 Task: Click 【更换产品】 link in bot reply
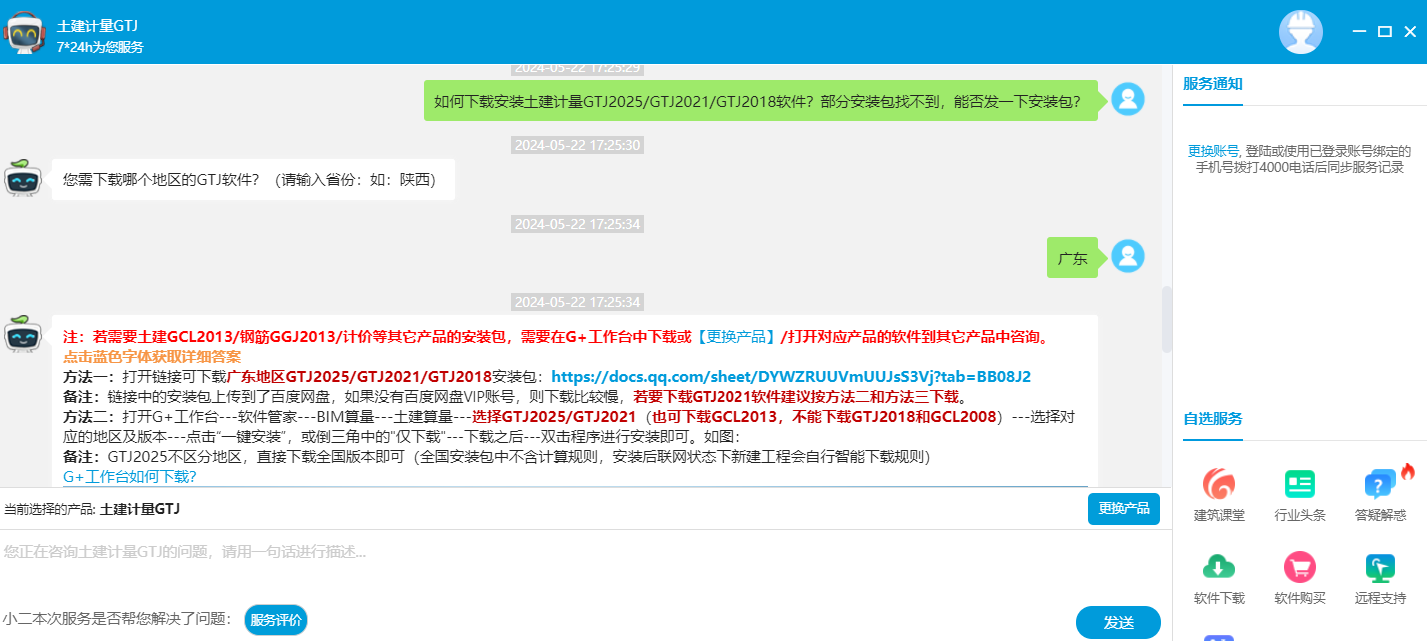pyautogui.click(x=735, y=337)
